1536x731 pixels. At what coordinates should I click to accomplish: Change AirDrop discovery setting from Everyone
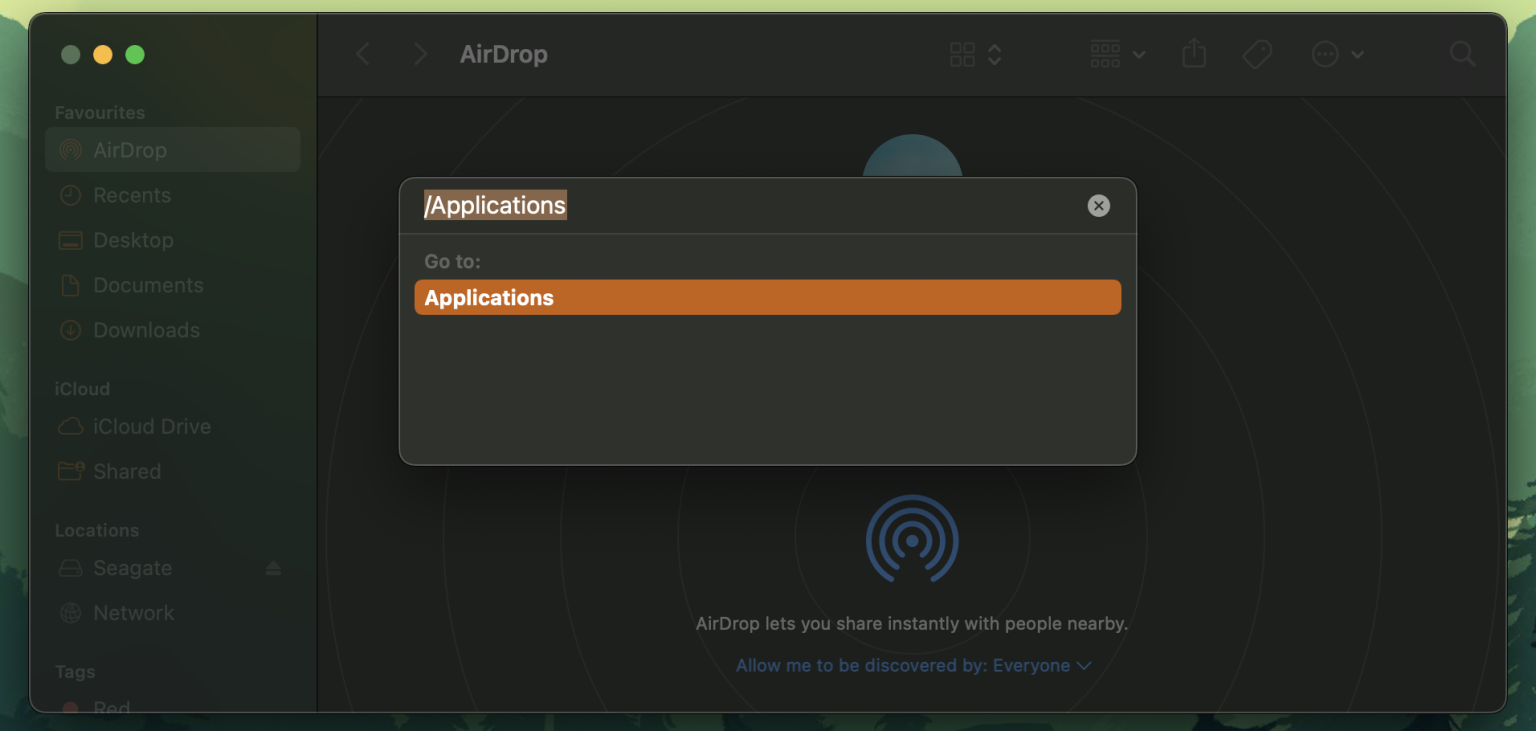pos(913,666)
